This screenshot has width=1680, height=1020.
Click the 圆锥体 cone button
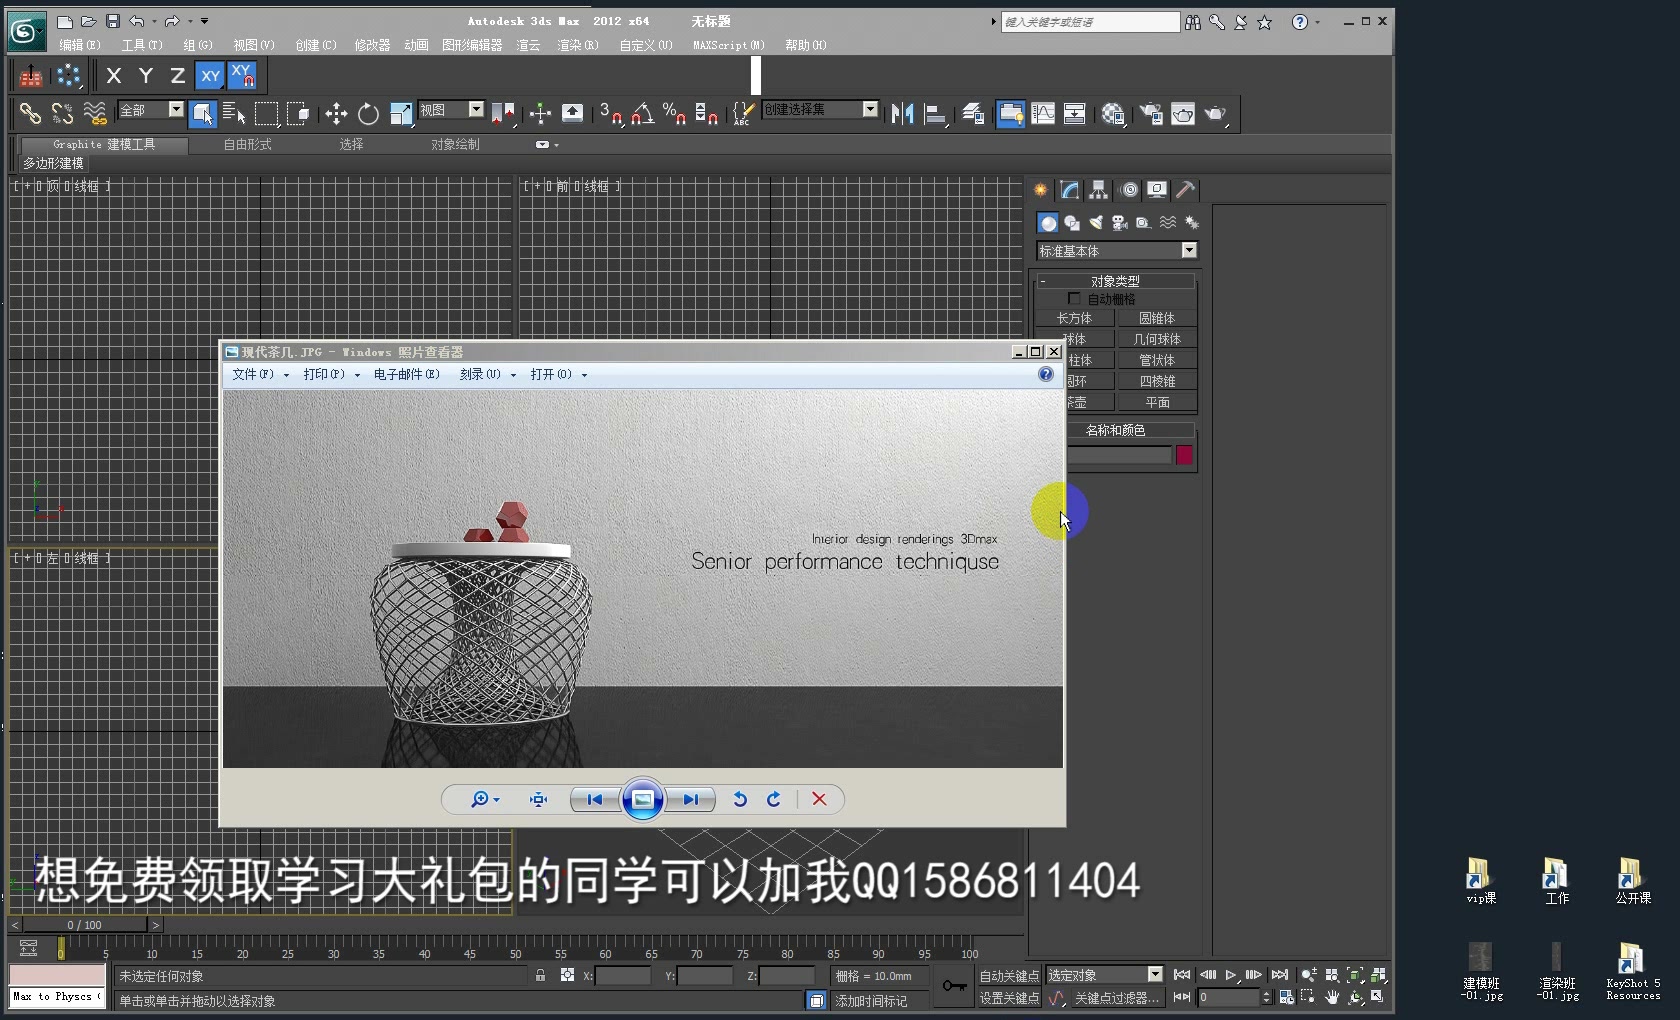(1157, 318)
